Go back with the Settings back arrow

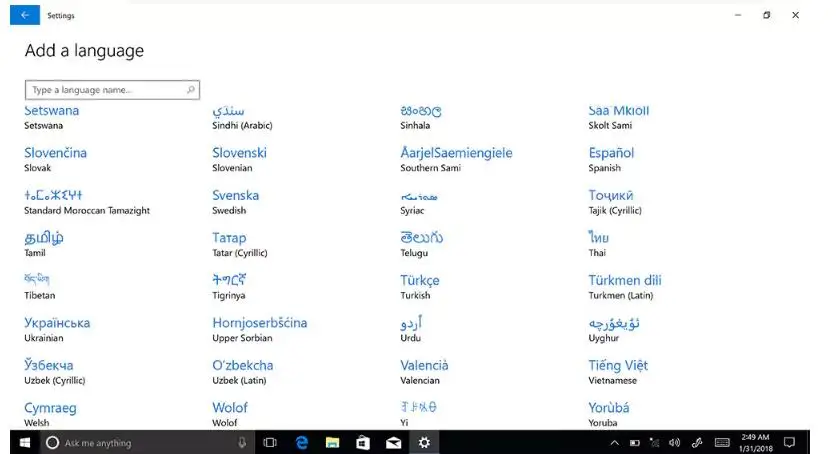[x=25, y=15]
